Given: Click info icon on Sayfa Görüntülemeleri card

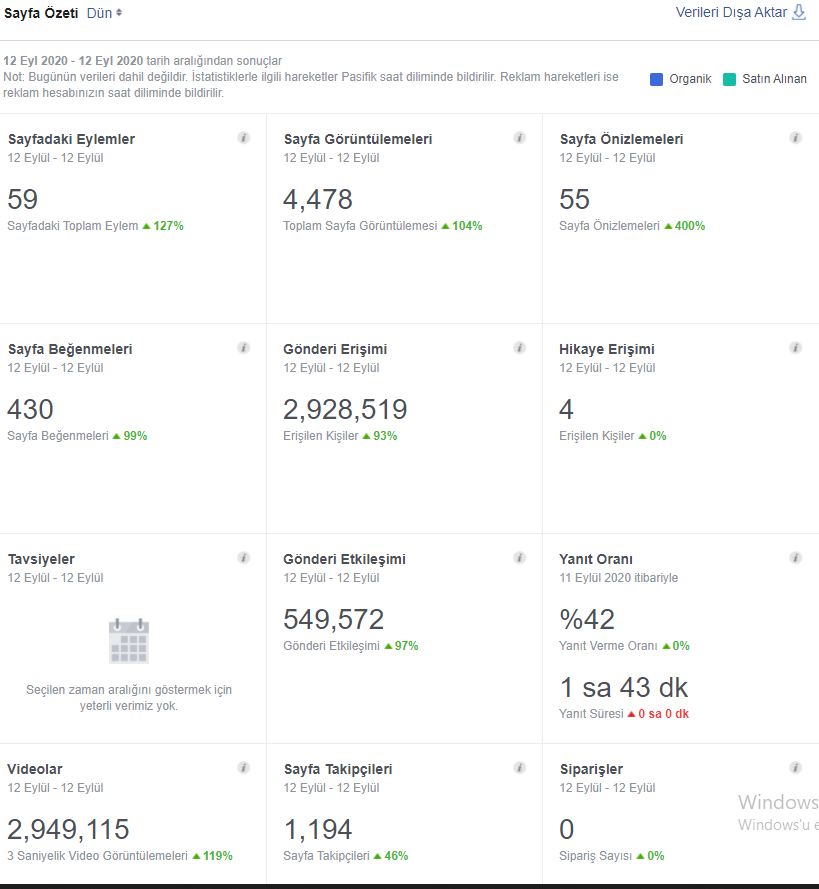Looking at the screenshot, I should 519,138.
